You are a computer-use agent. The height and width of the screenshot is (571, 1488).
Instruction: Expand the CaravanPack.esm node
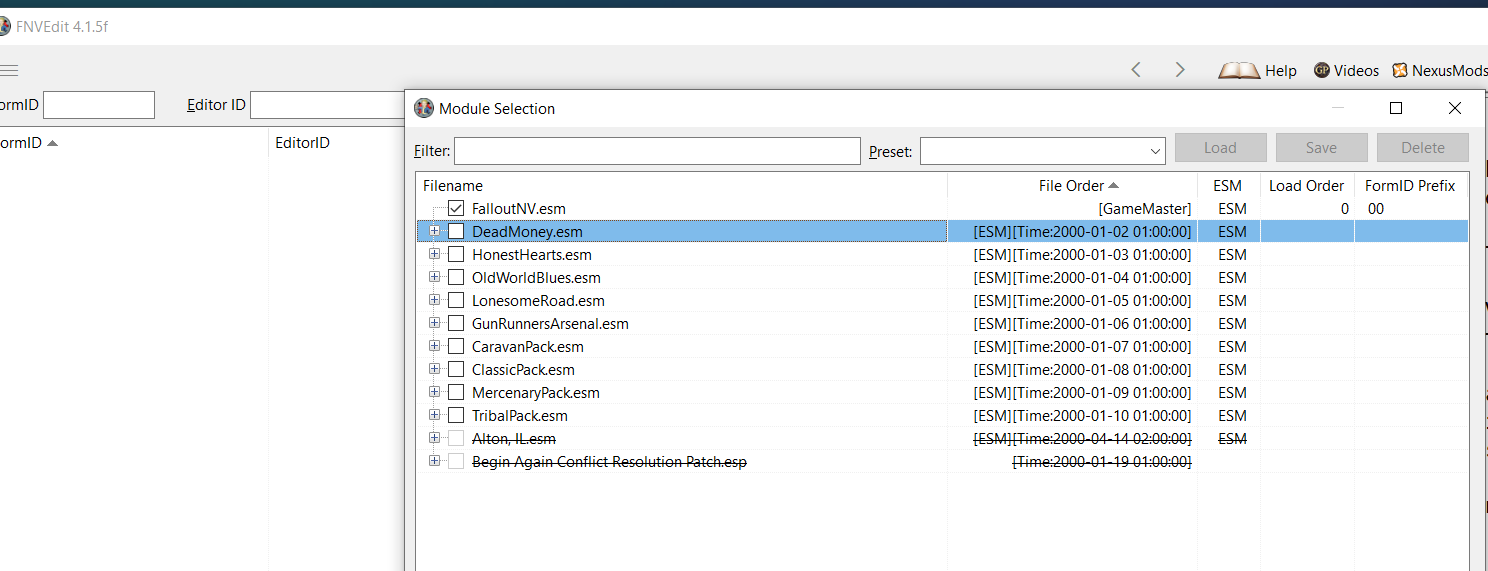[434, 345]
